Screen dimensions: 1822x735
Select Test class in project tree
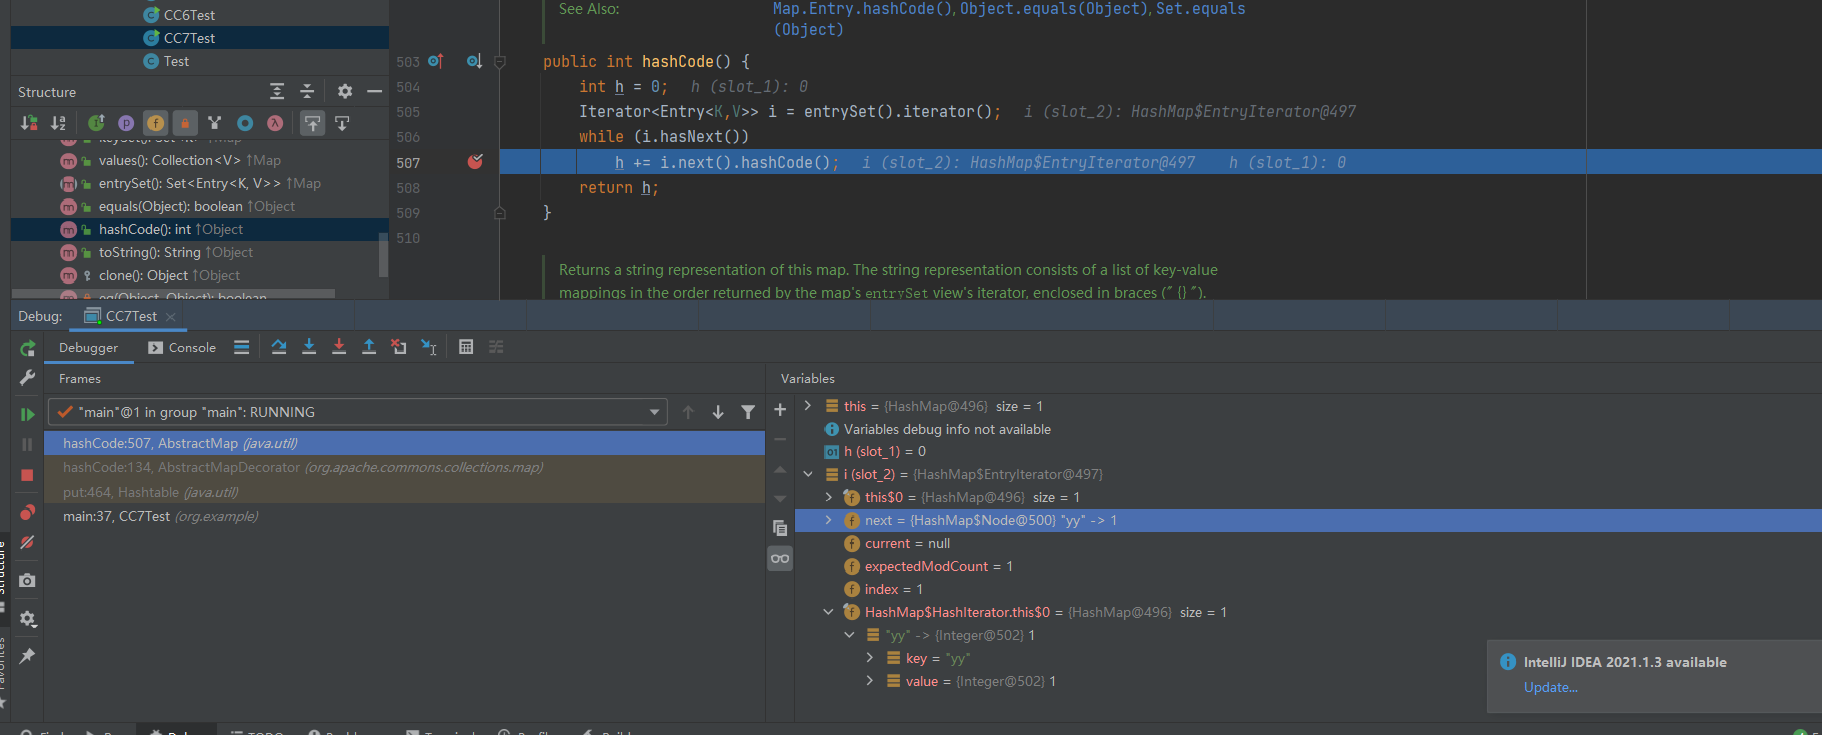click(176, 61)
